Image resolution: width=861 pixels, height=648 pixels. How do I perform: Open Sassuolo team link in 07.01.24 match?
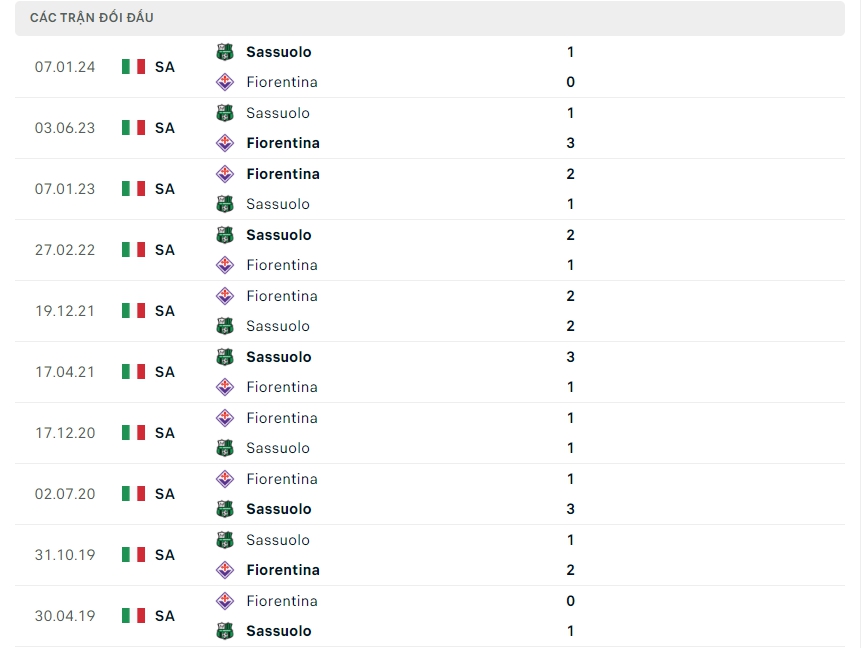279,52
